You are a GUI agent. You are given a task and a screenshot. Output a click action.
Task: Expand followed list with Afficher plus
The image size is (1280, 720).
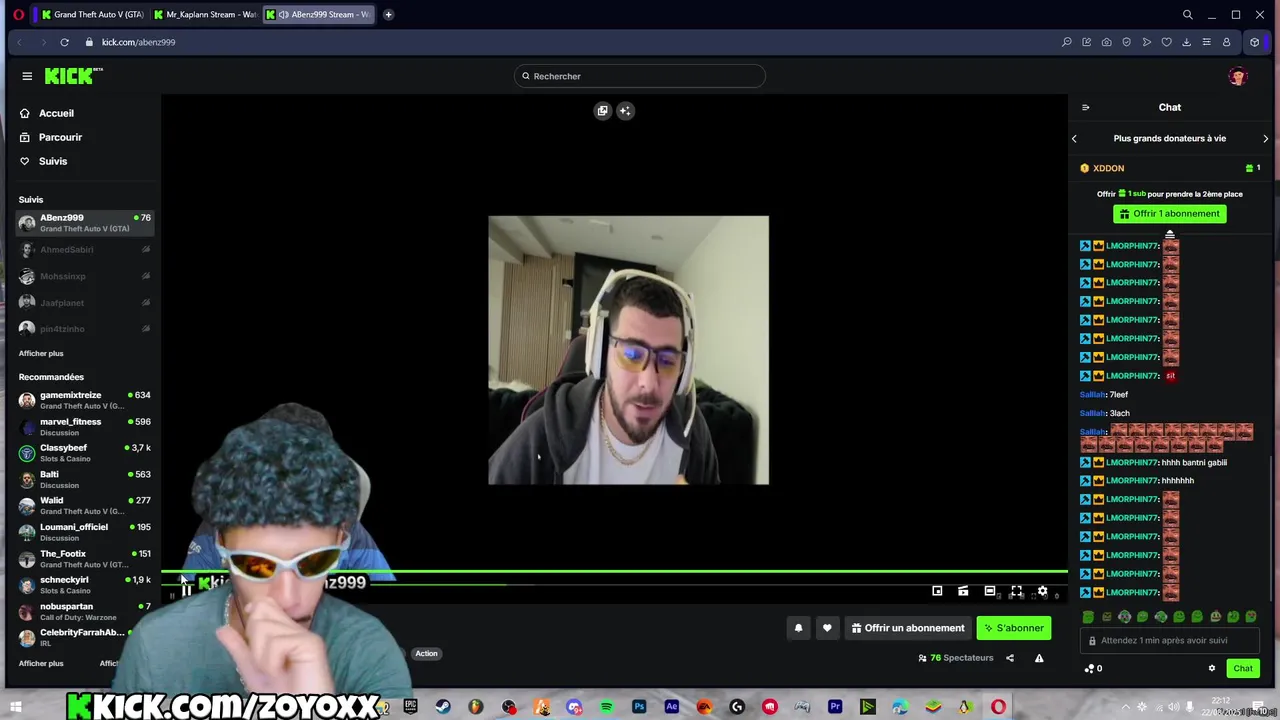(x=41, y=353)
